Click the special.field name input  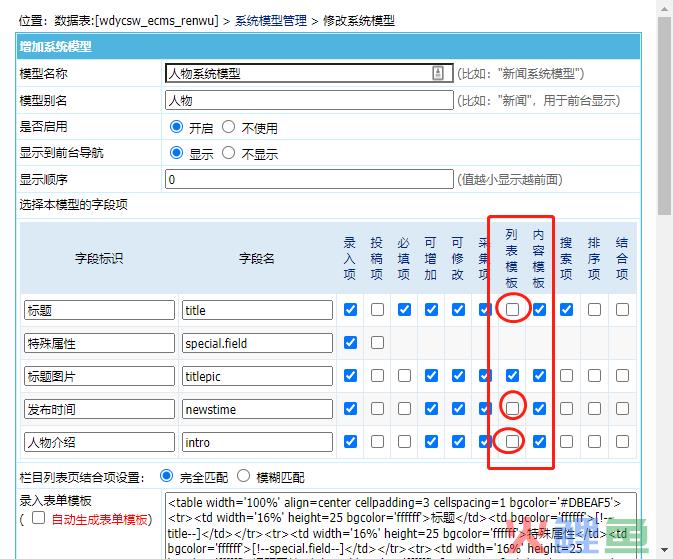[258, 343]
